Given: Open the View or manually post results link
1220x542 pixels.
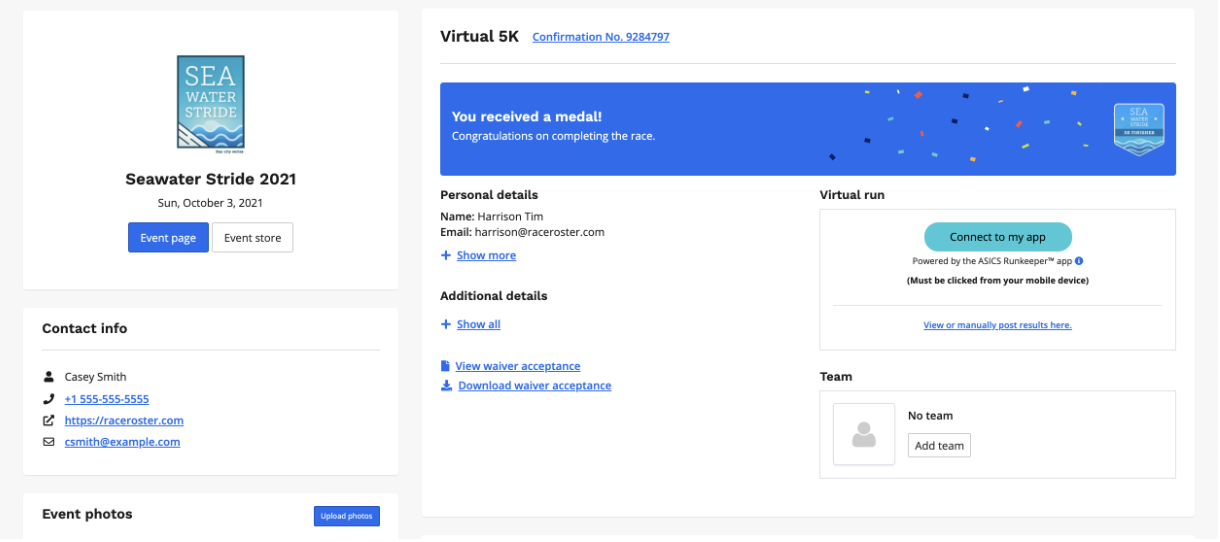Looking at the screenshot, I should pos(997,325).
